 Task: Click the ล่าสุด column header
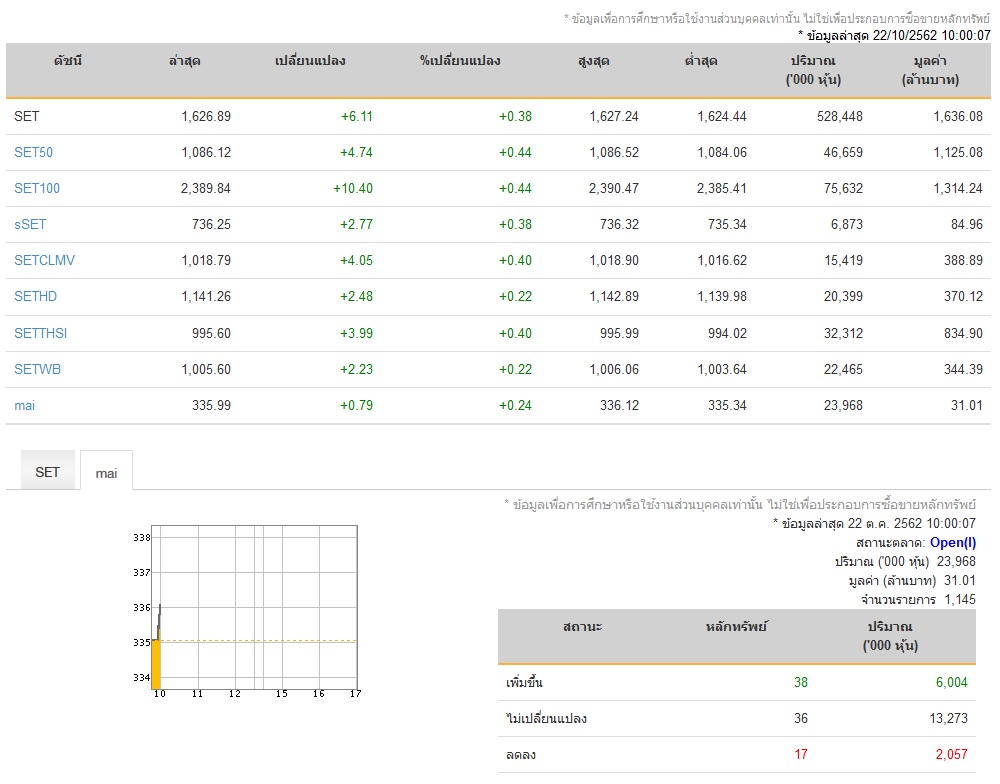click(184, 61)
